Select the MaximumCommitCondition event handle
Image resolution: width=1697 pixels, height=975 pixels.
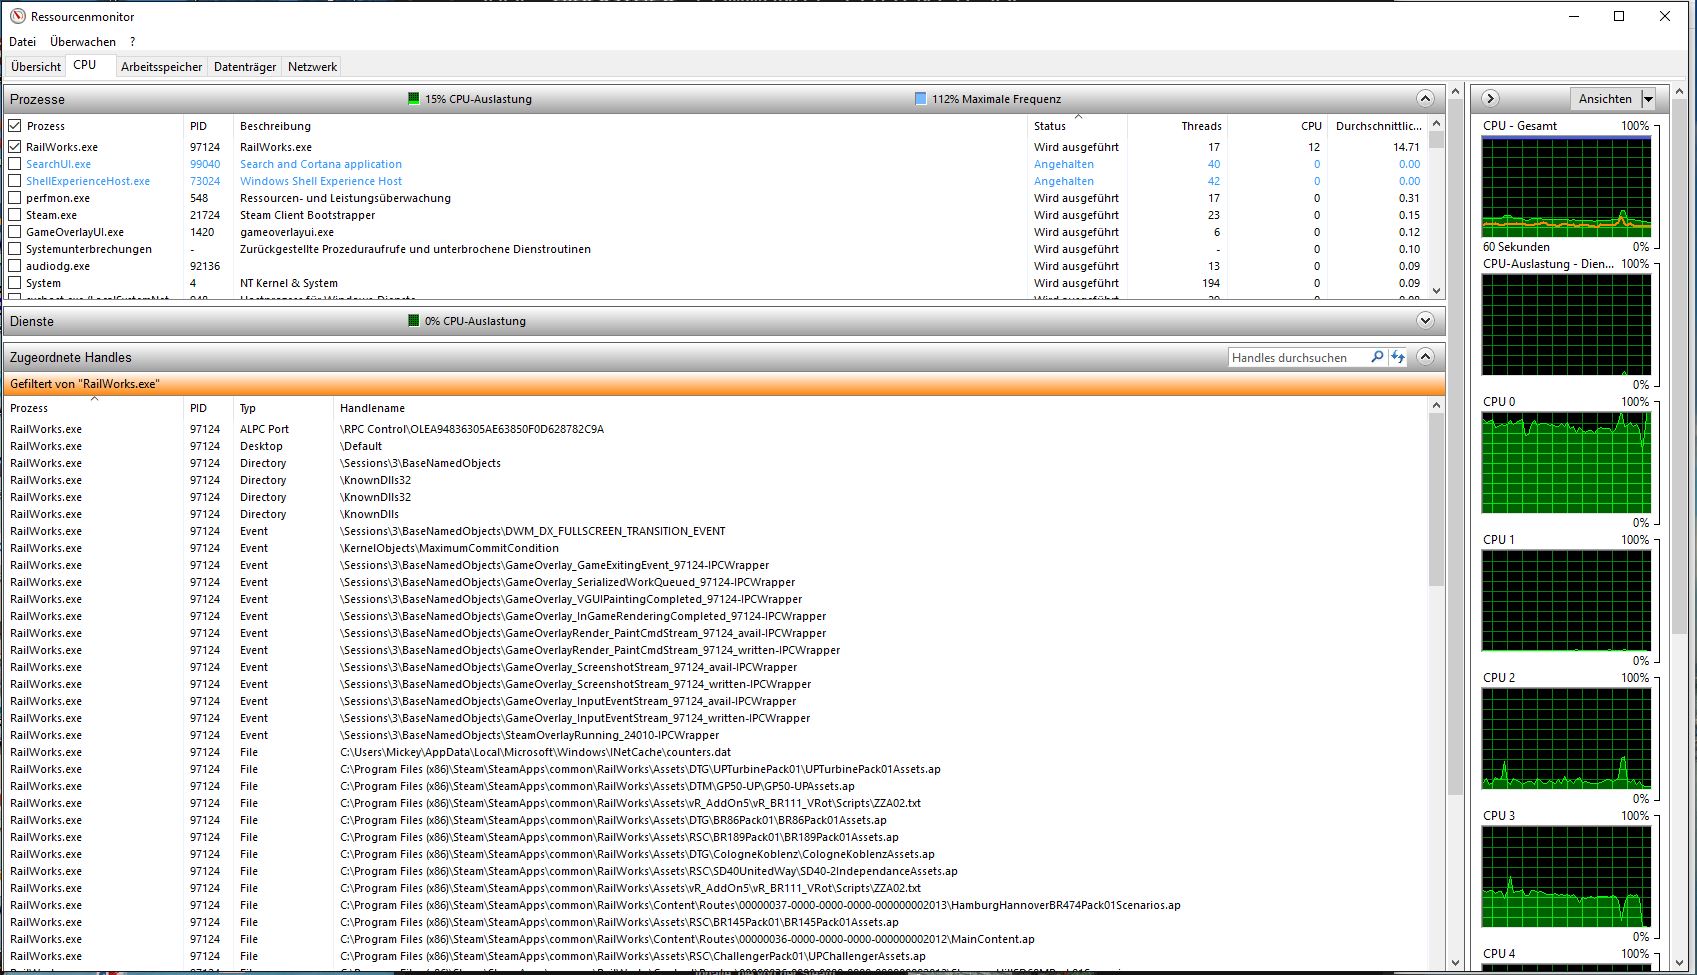(x=715, y=548)
